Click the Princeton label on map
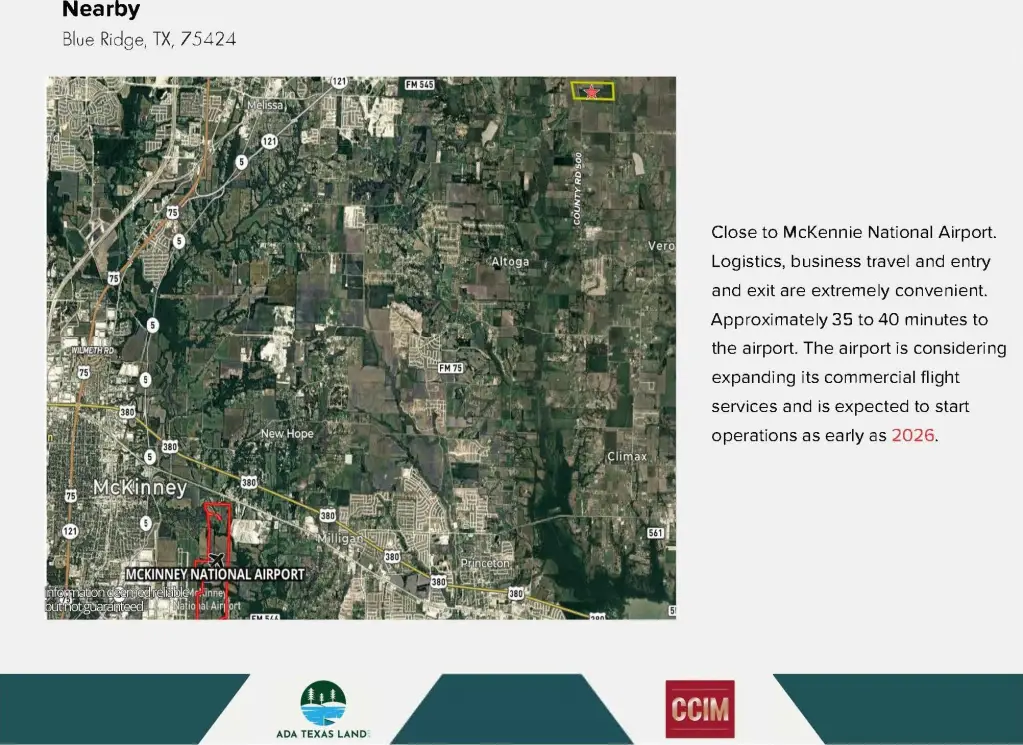 click(485, 562)
